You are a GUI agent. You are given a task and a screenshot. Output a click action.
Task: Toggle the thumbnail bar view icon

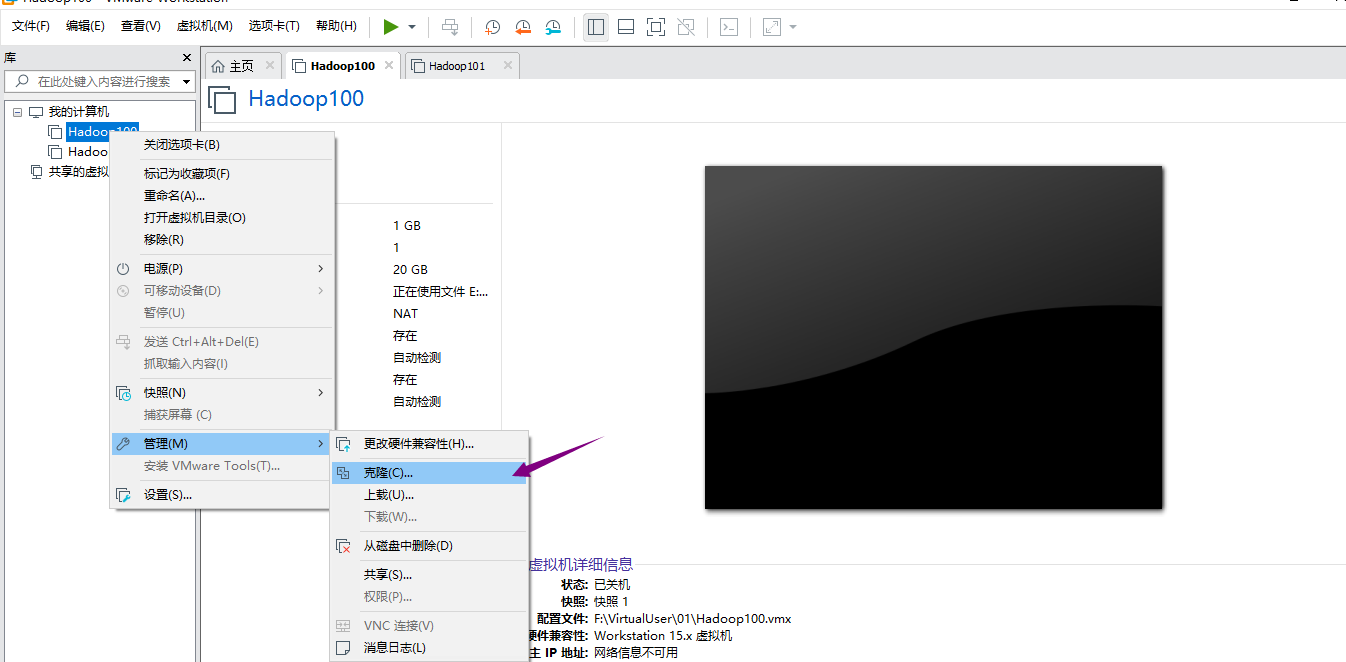626,27
